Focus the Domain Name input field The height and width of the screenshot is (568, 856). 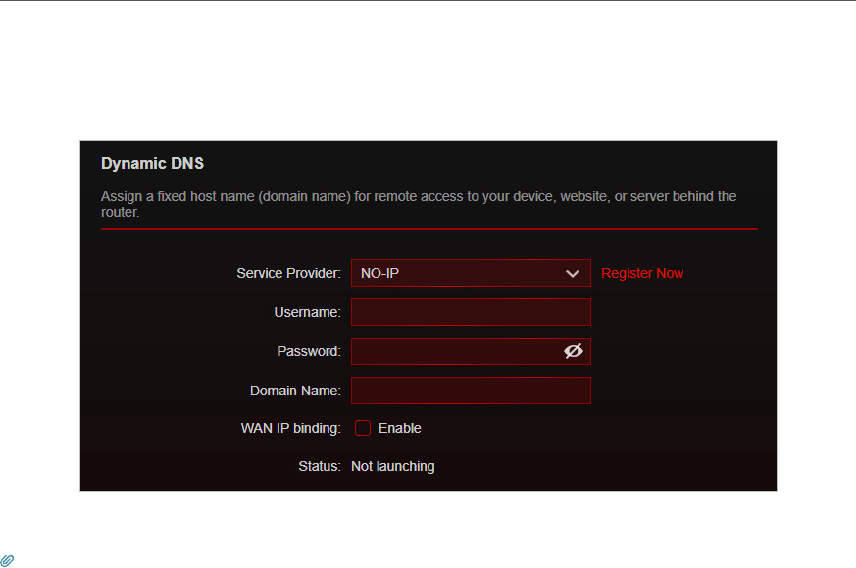click(471, 390)
